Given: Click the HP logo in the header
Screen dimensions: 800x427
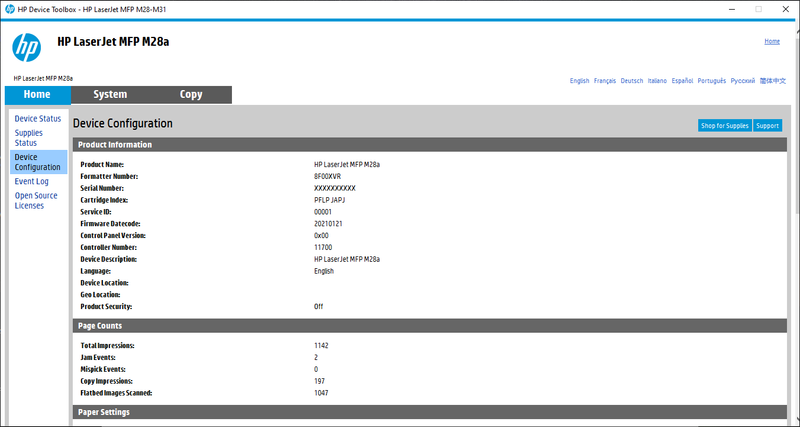Looking at the screenshot, I should pos(27,47).
